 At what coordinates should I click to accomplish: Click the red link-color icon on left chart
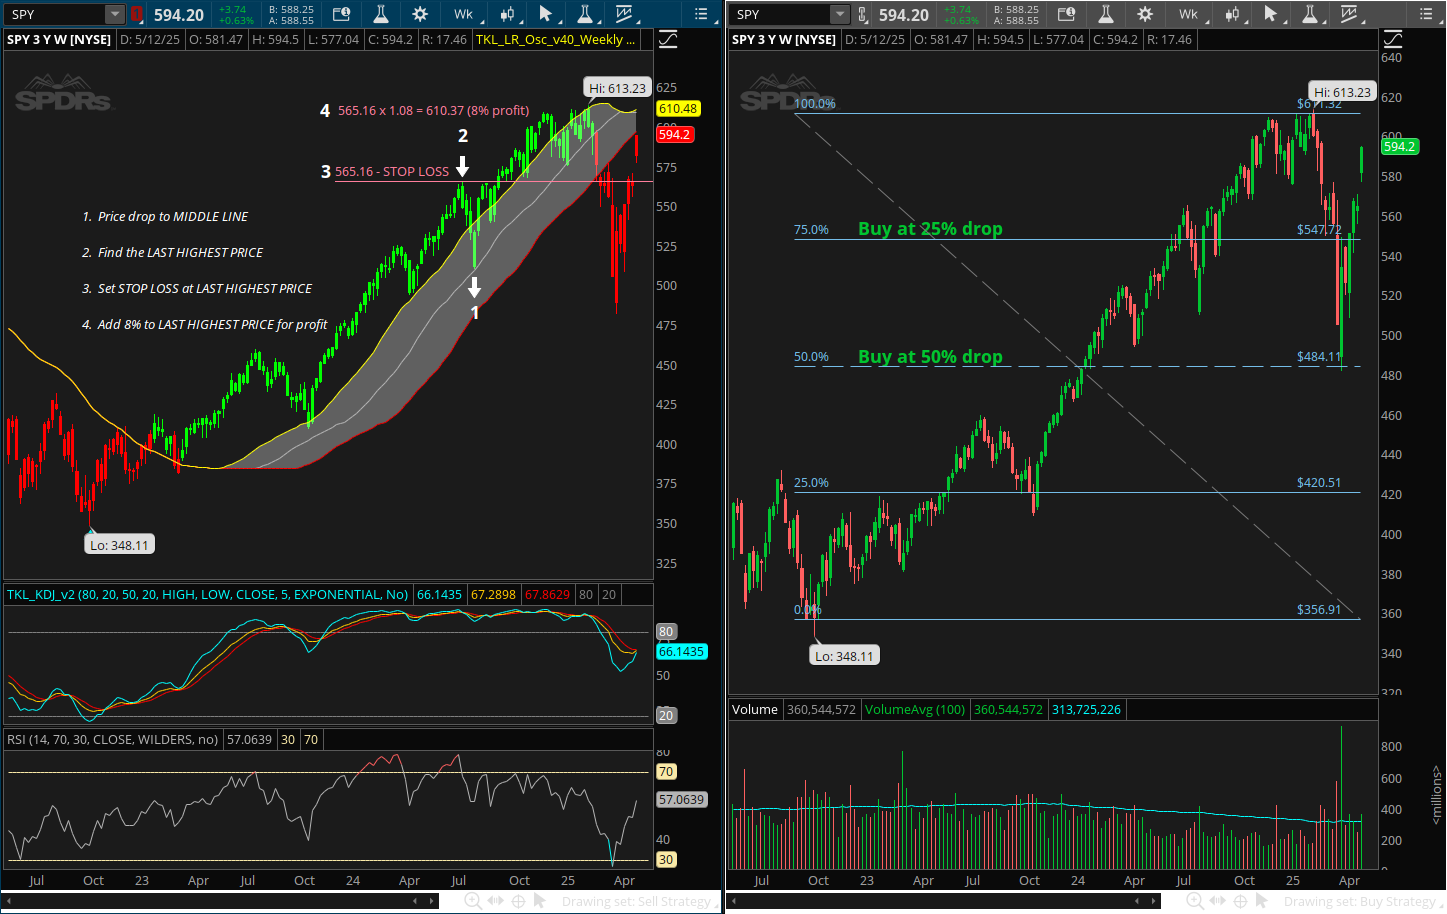[x=137, y=14]
